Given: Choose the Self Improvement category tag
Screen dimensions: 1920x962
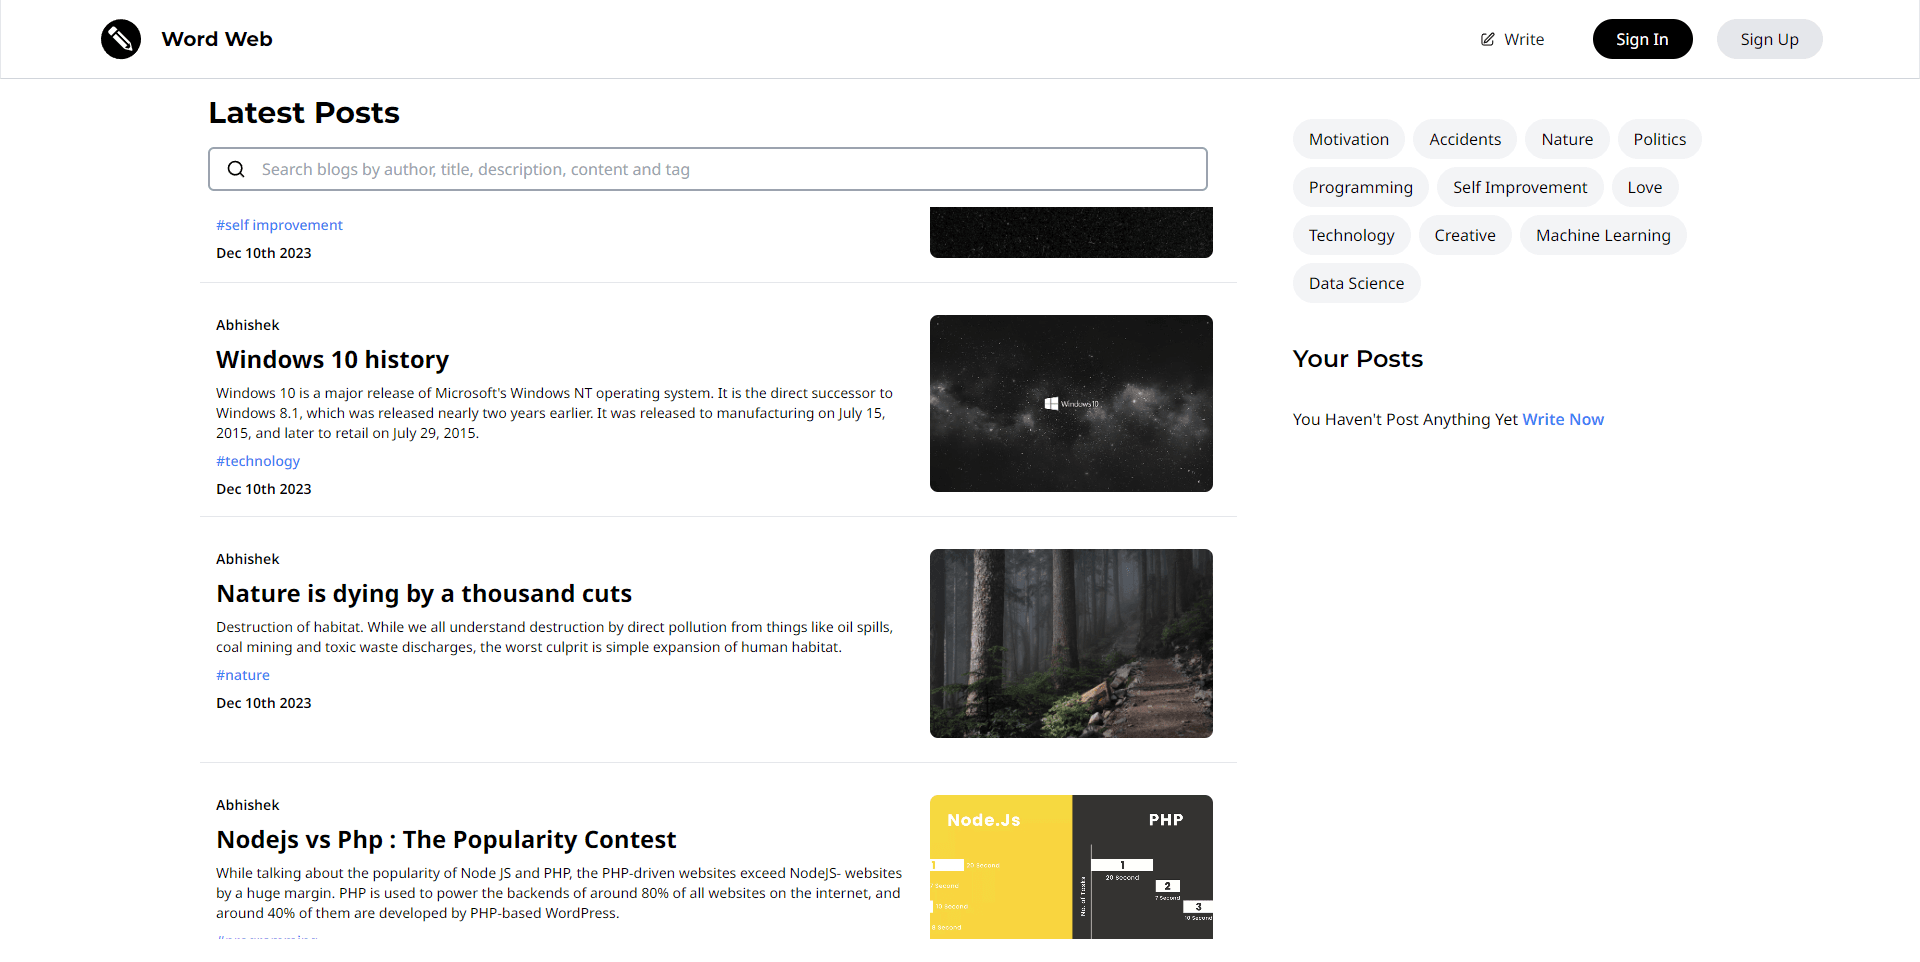Looking at the screenshot, I should (1520, 187).
